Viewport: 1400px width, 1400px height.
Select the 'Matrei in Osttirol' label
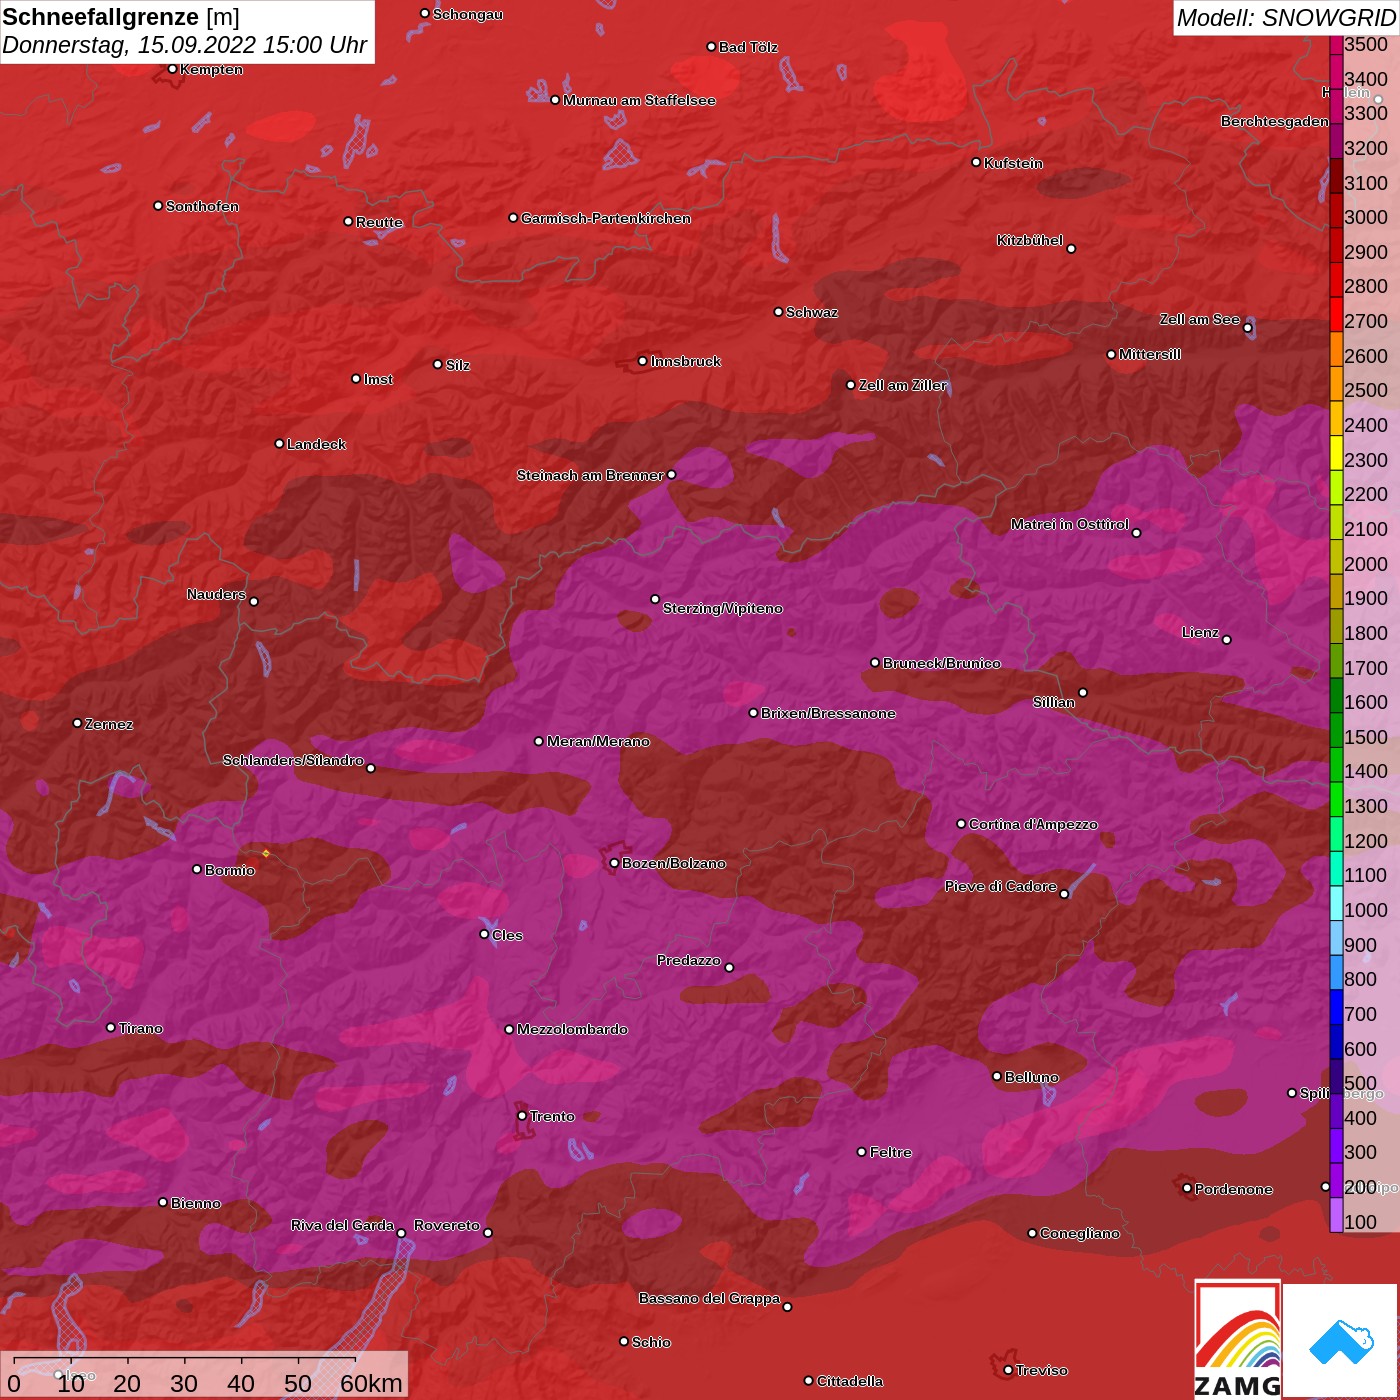coord(1070,524)
